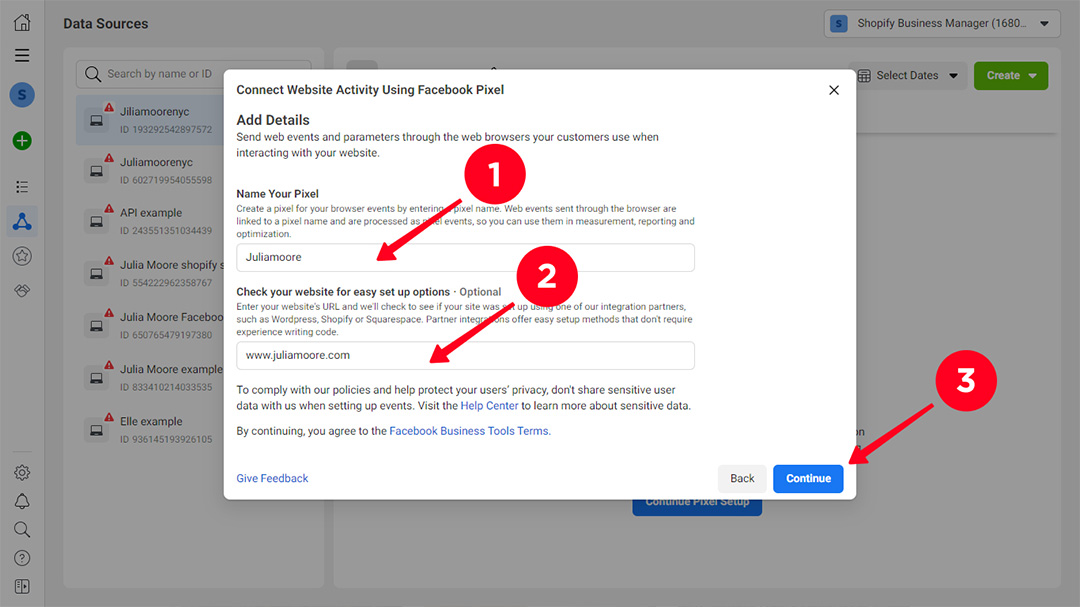1080x607 pixels.
Task: Click Continue in the pixel dialog
Action: coord(808,479)
